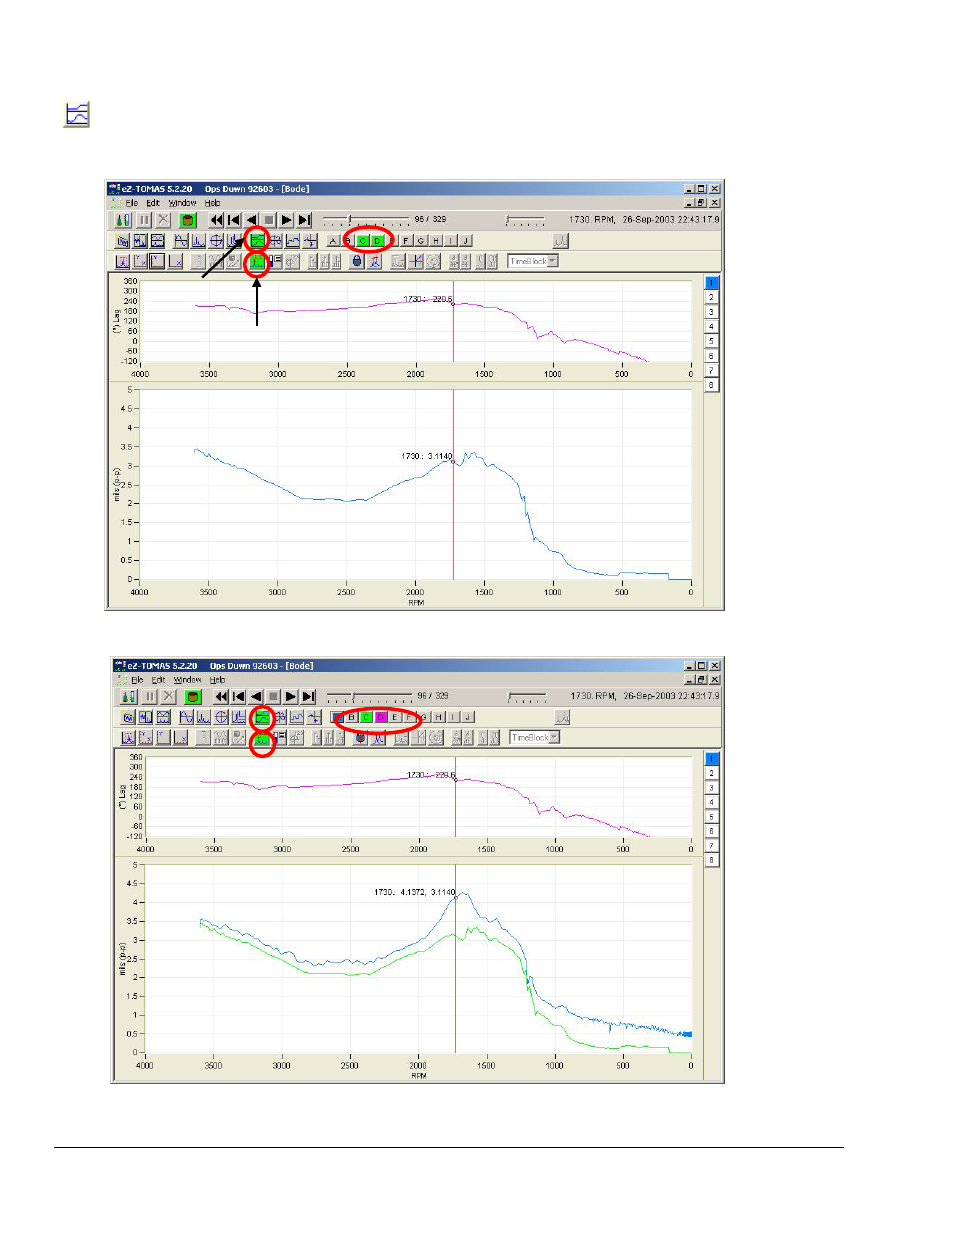The image size is (954, 1235).
Task: Toggle magenta channel D in the bottom window
Action: point(381,717)
